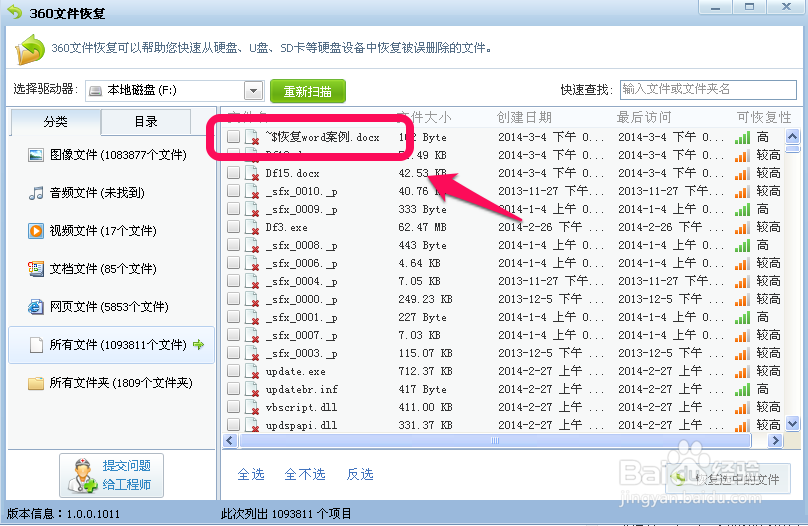Tick checkbox for ~$恢复word案例.docx
Screen dimensions: 808x526
click(x=233, y=137)
